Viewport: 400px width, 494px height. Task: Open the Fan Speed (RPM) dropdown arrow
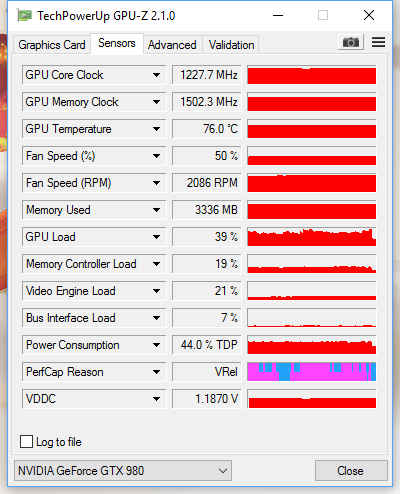coord(156,183)
